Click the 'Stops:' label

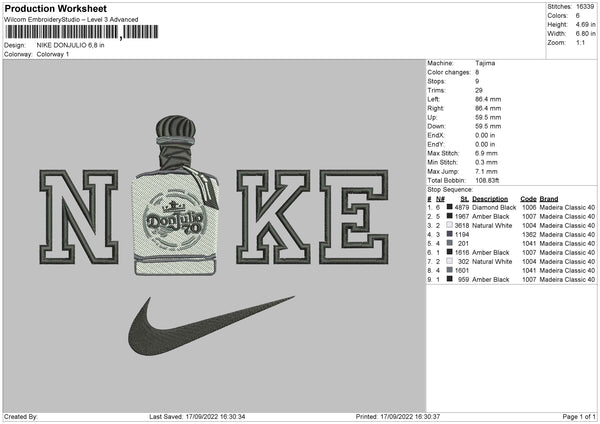coord(437,81)
